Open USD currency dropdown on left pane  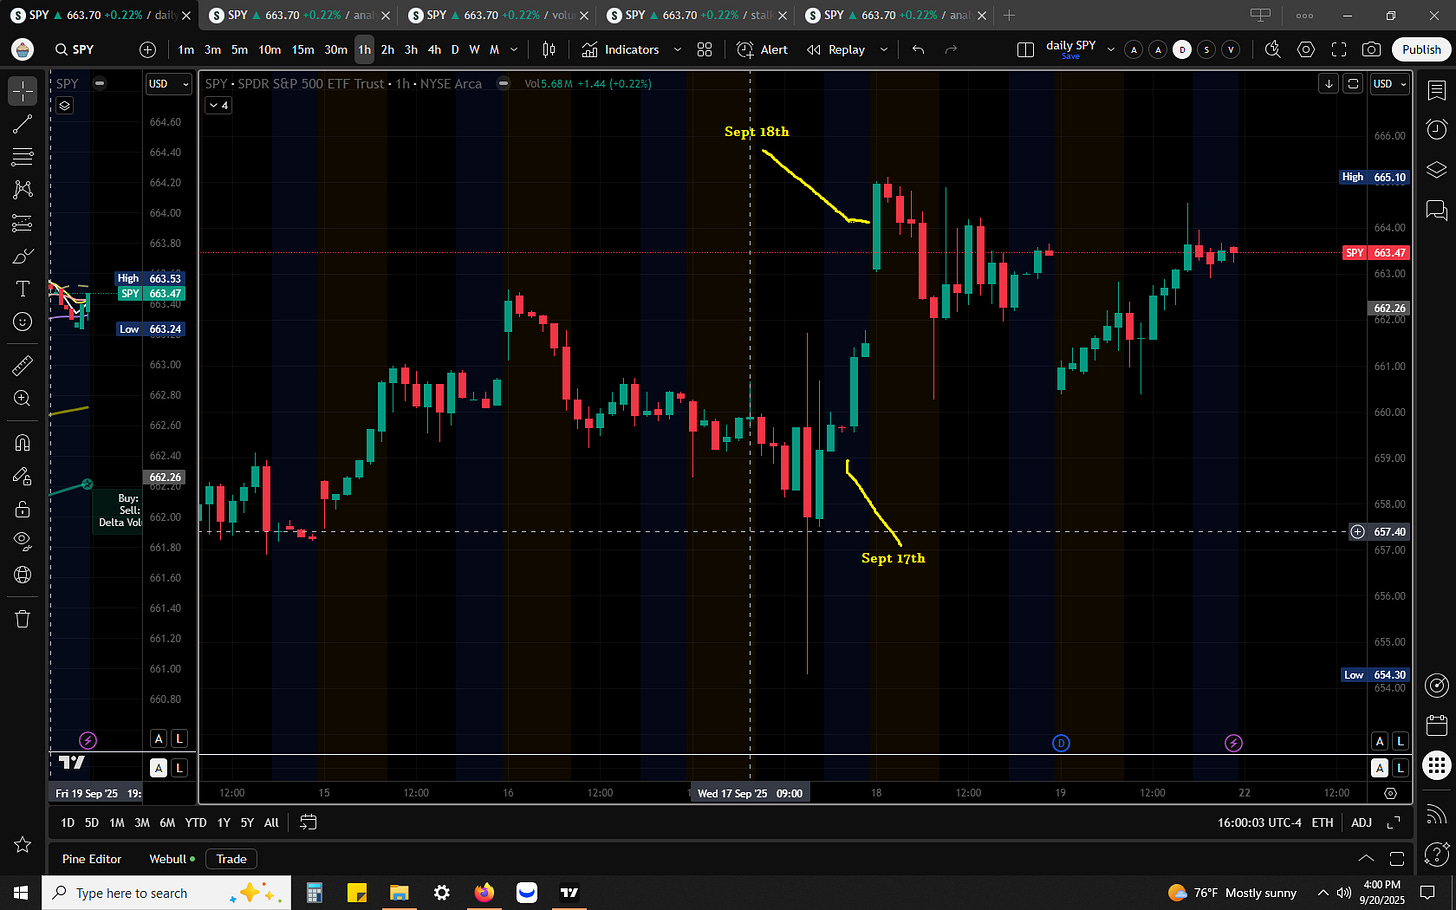[x=168, y=84]
